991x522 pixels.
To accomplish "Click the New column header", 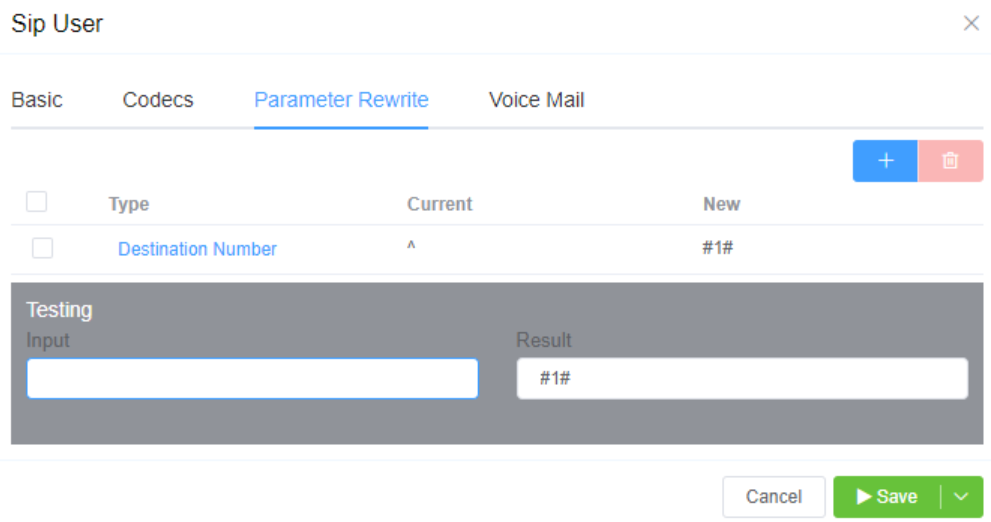I will (x=721, y=204).
